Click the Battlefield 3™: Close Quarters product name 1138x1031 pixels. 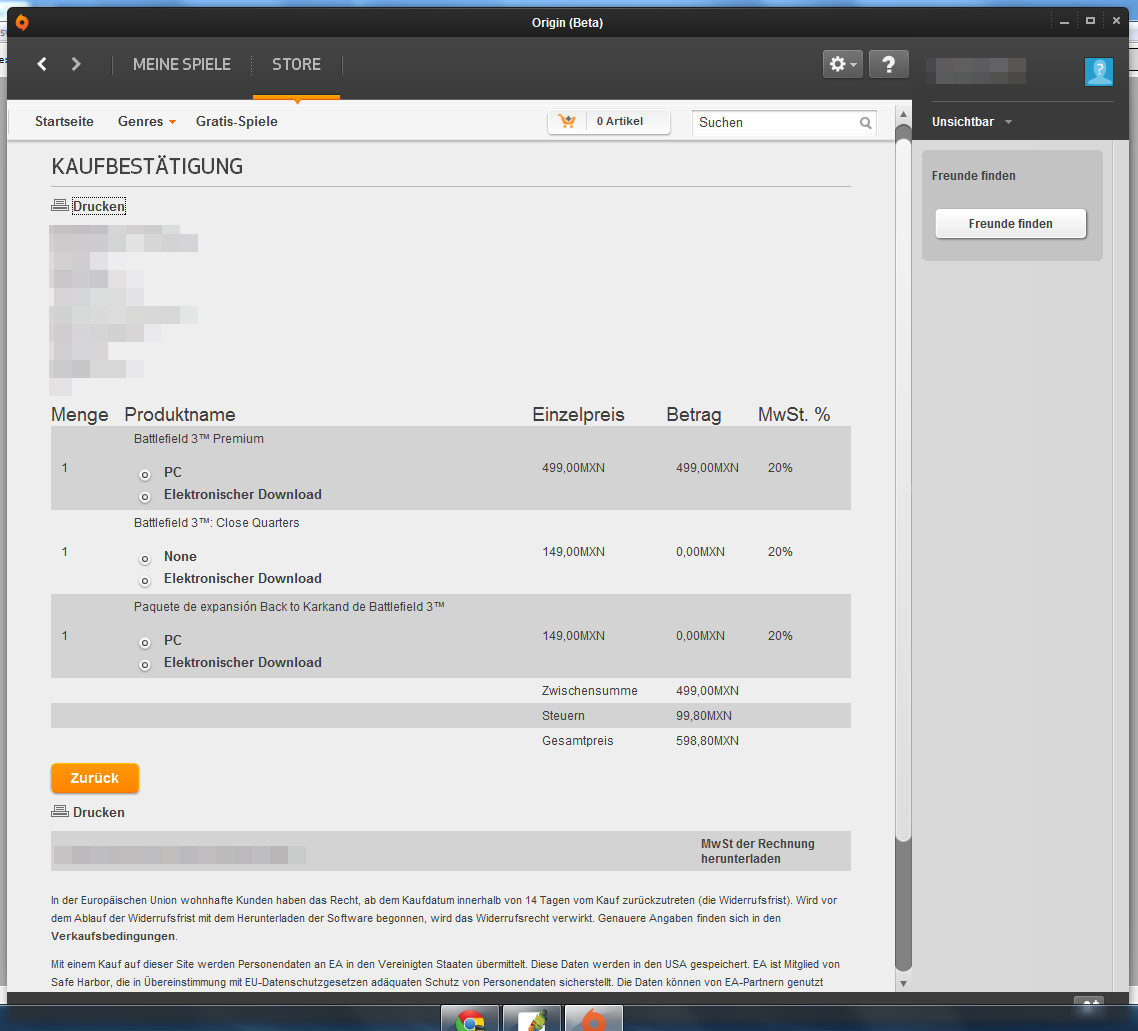pyautogui.click(x=216, y=522)
